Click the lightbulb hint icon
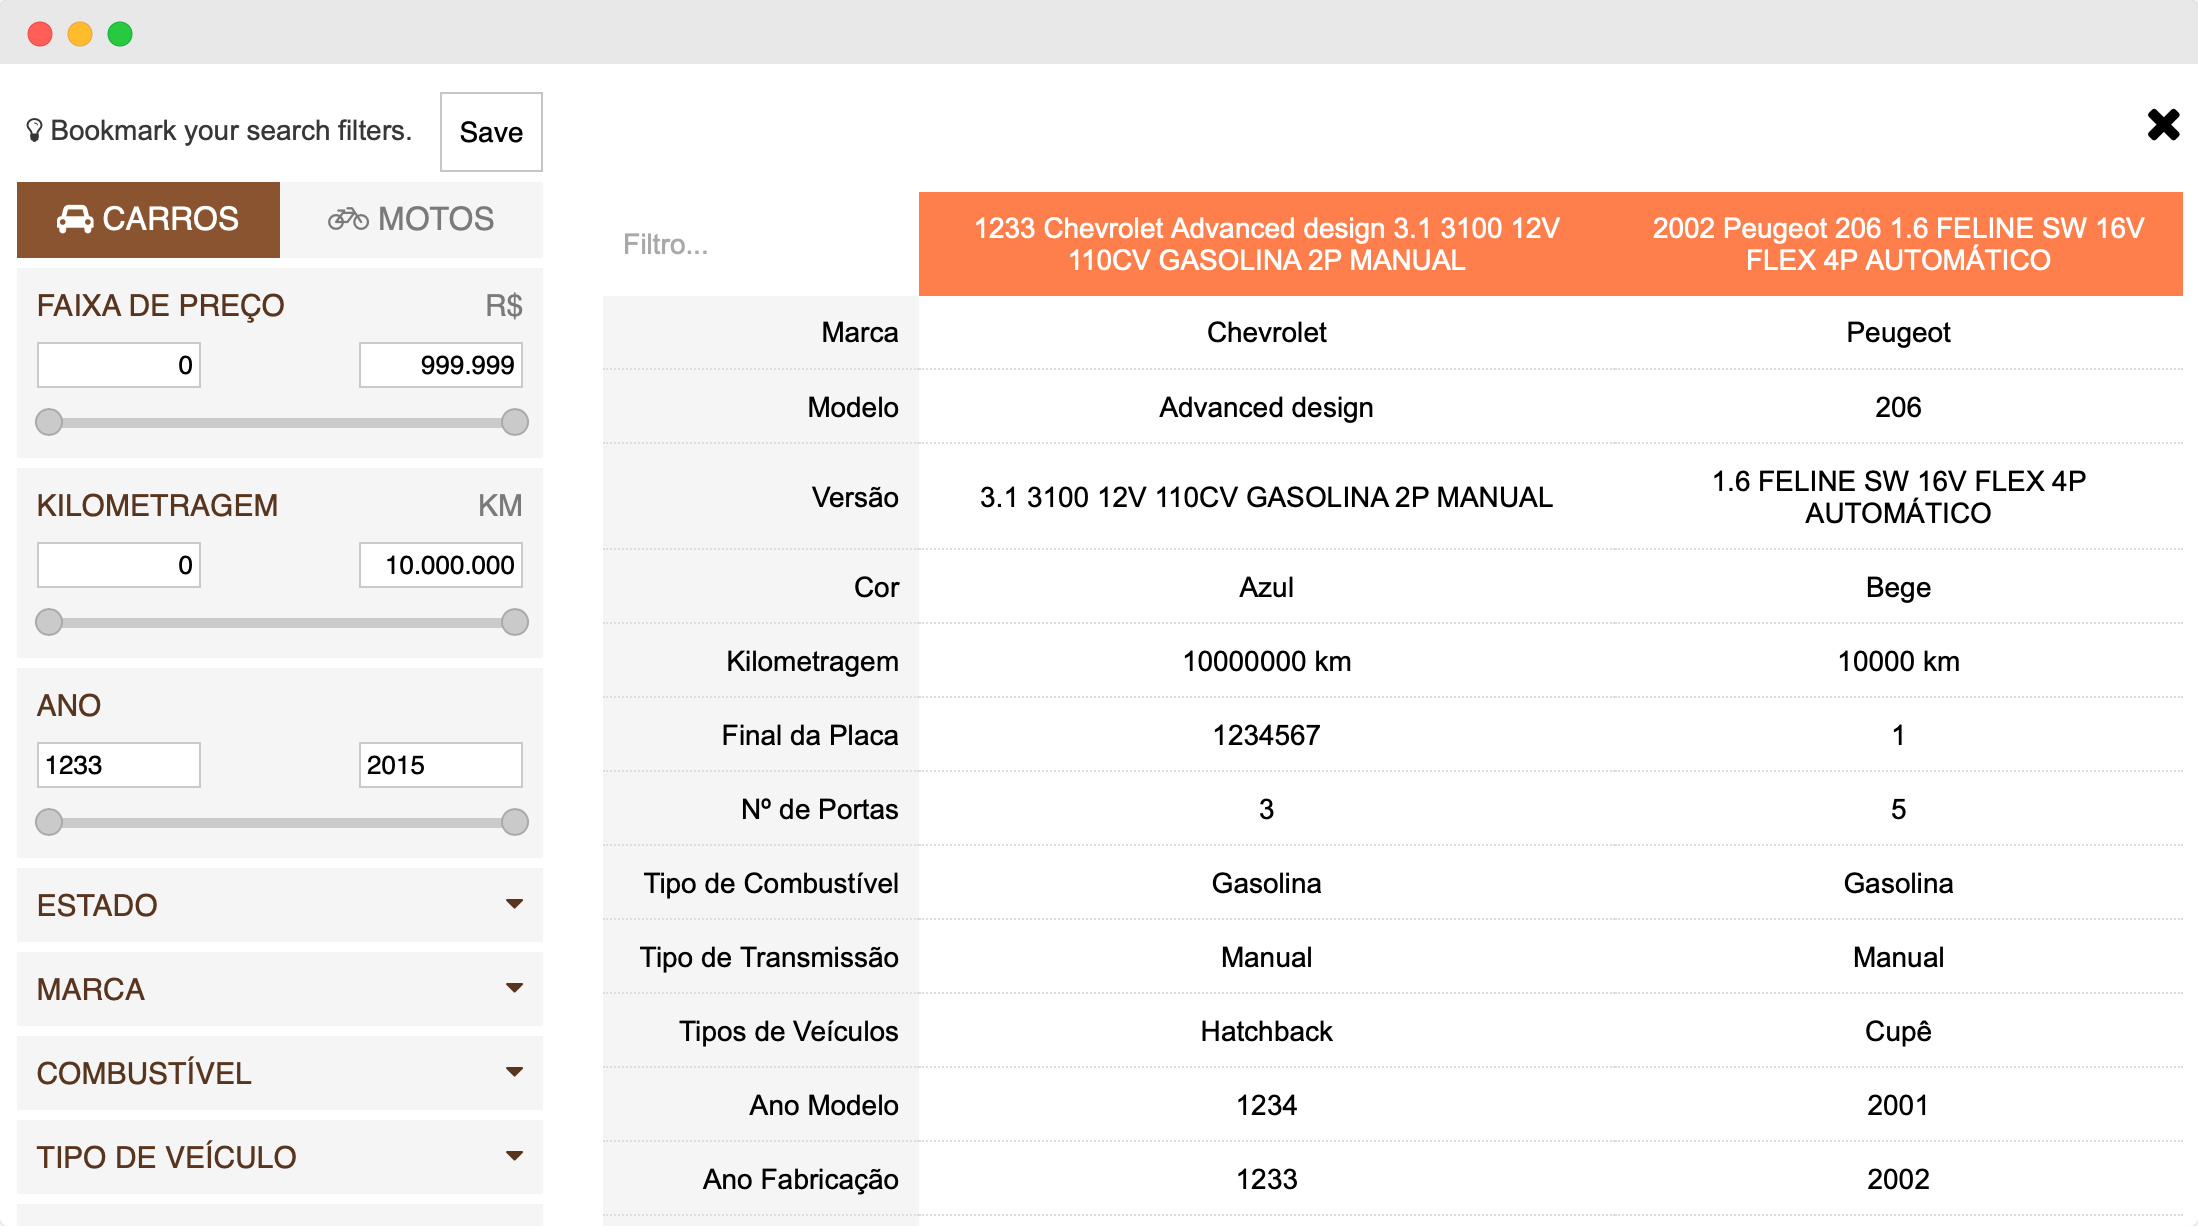The height and width of the screenshot is (1226, 2198). pos(34,130)
